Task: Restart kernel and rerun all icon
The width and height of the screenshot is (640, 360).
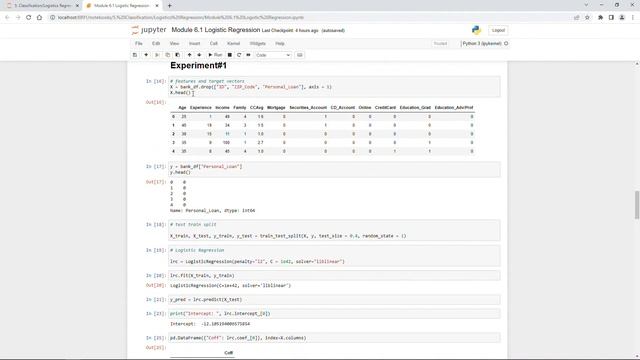Action: (x=248, y=55)
